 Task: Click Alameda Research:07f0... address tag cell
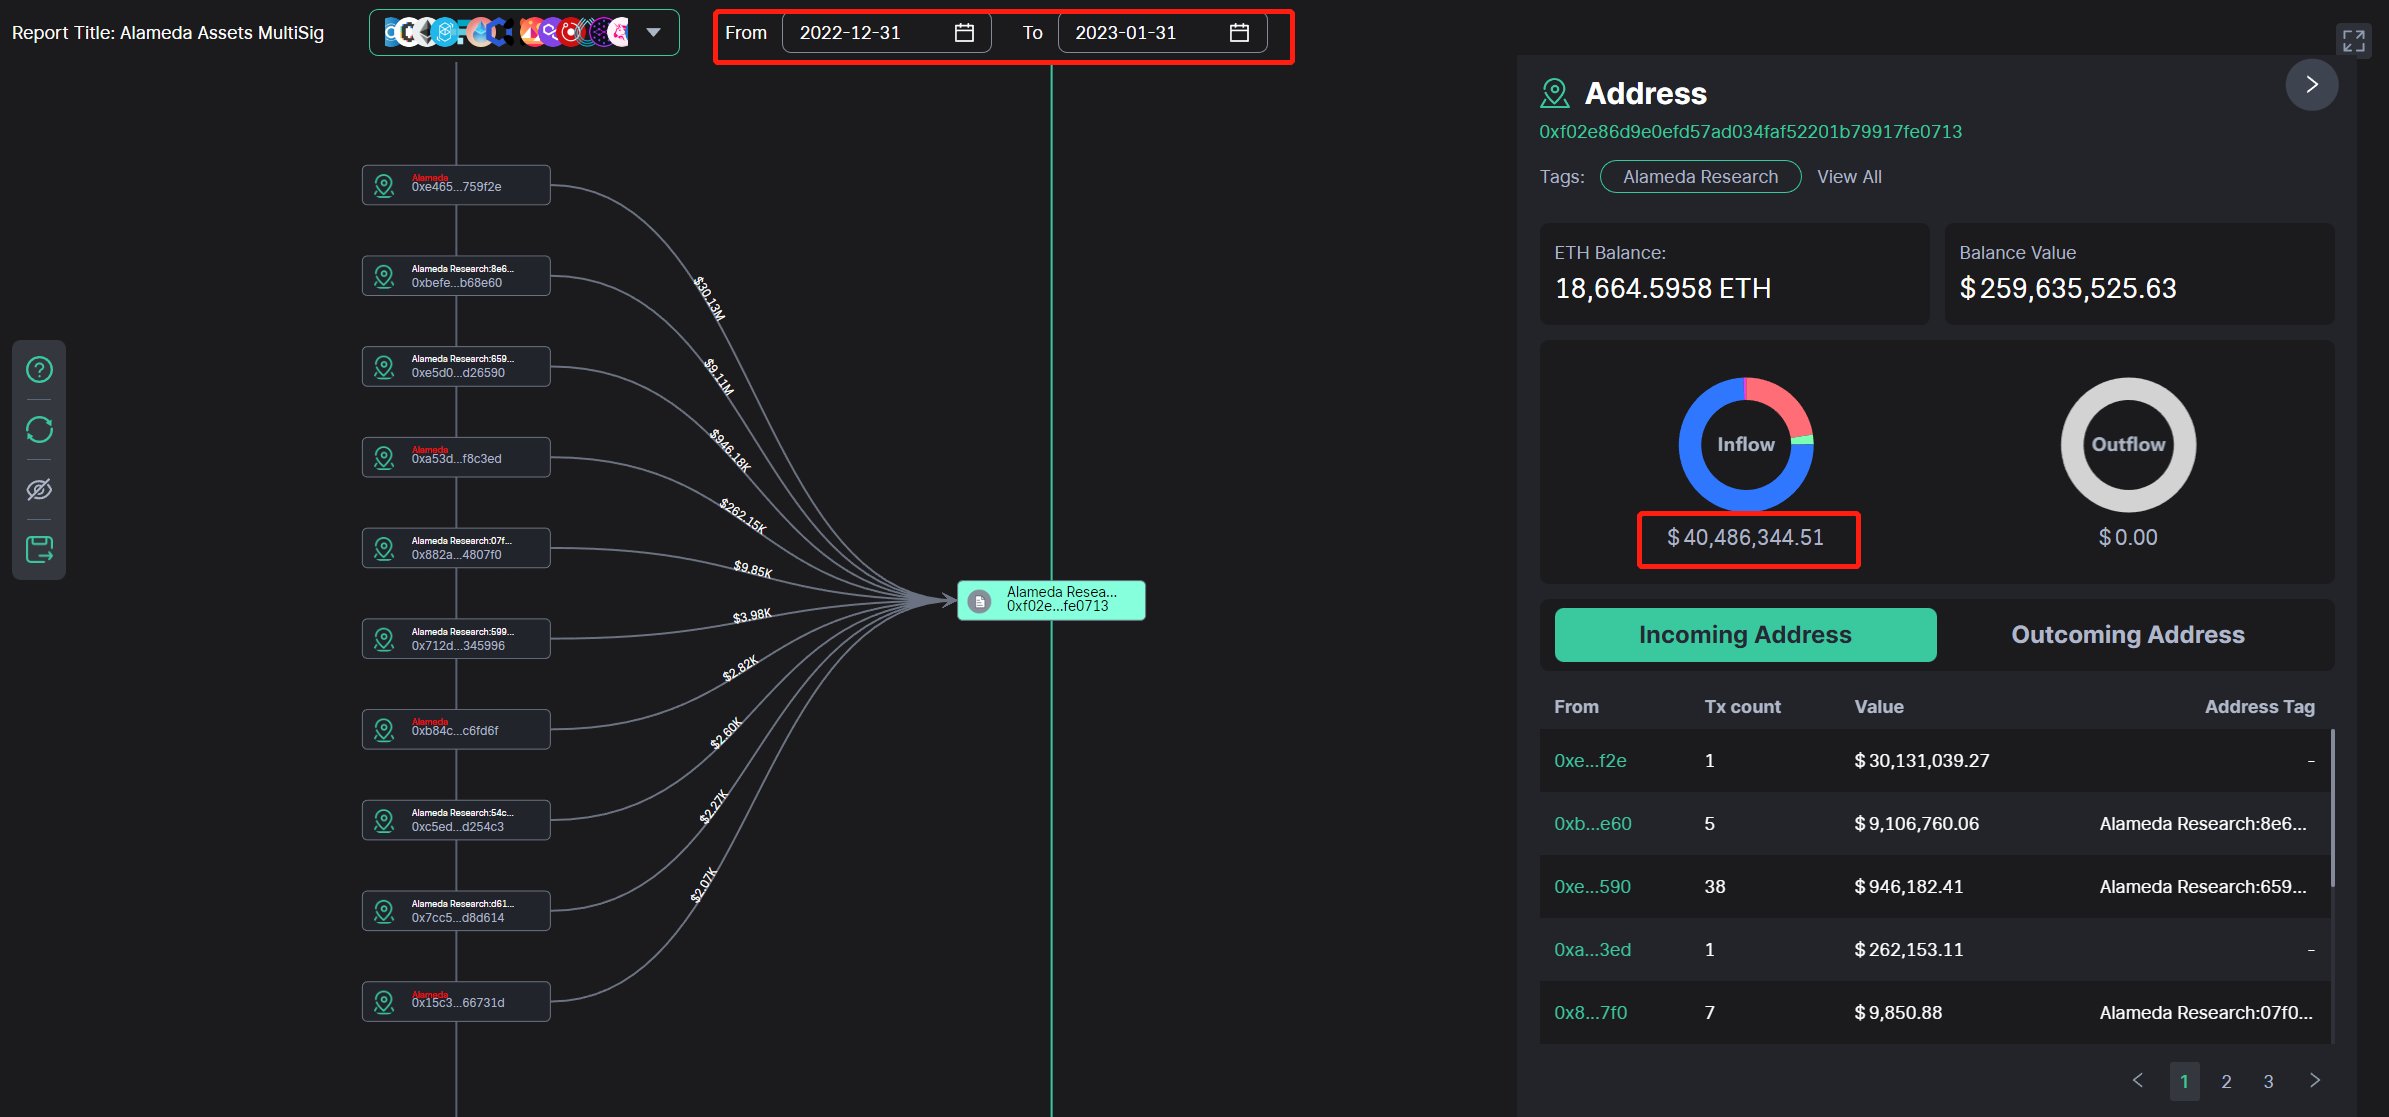click(x=2206, y=1013)
